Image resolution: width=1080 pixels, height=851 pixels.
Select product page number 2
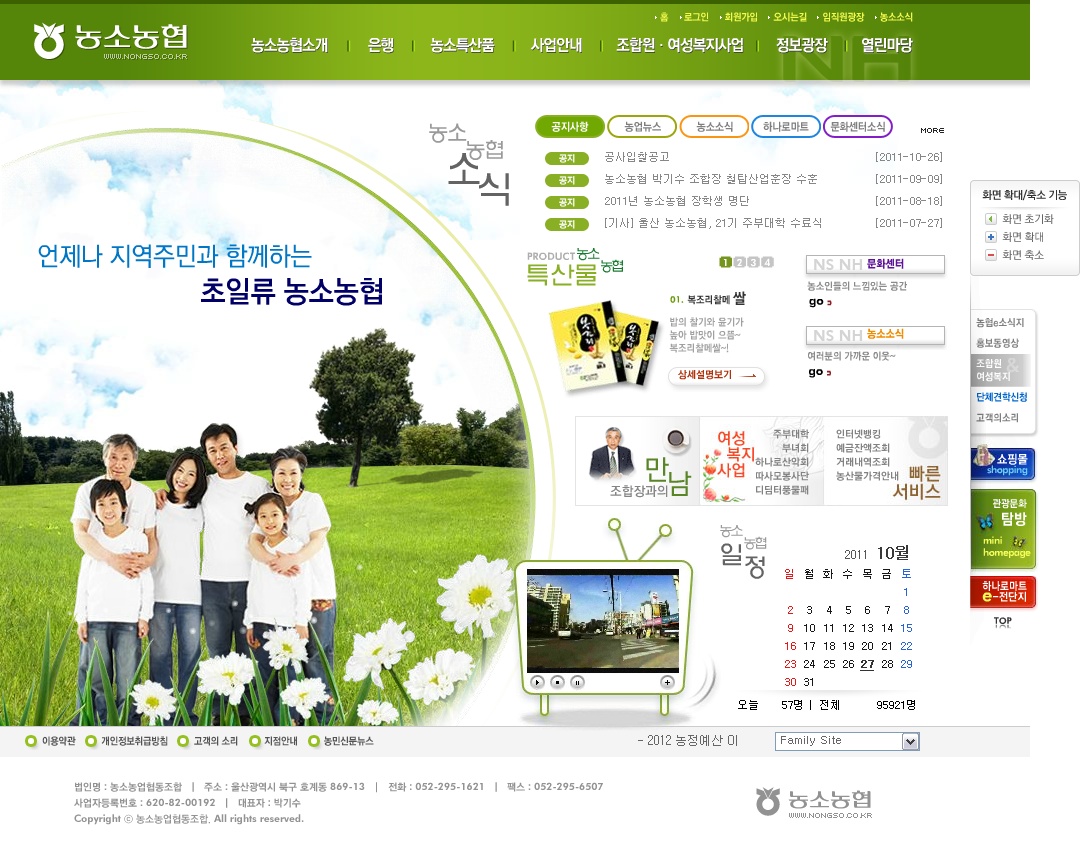click(x=740, y=262)
